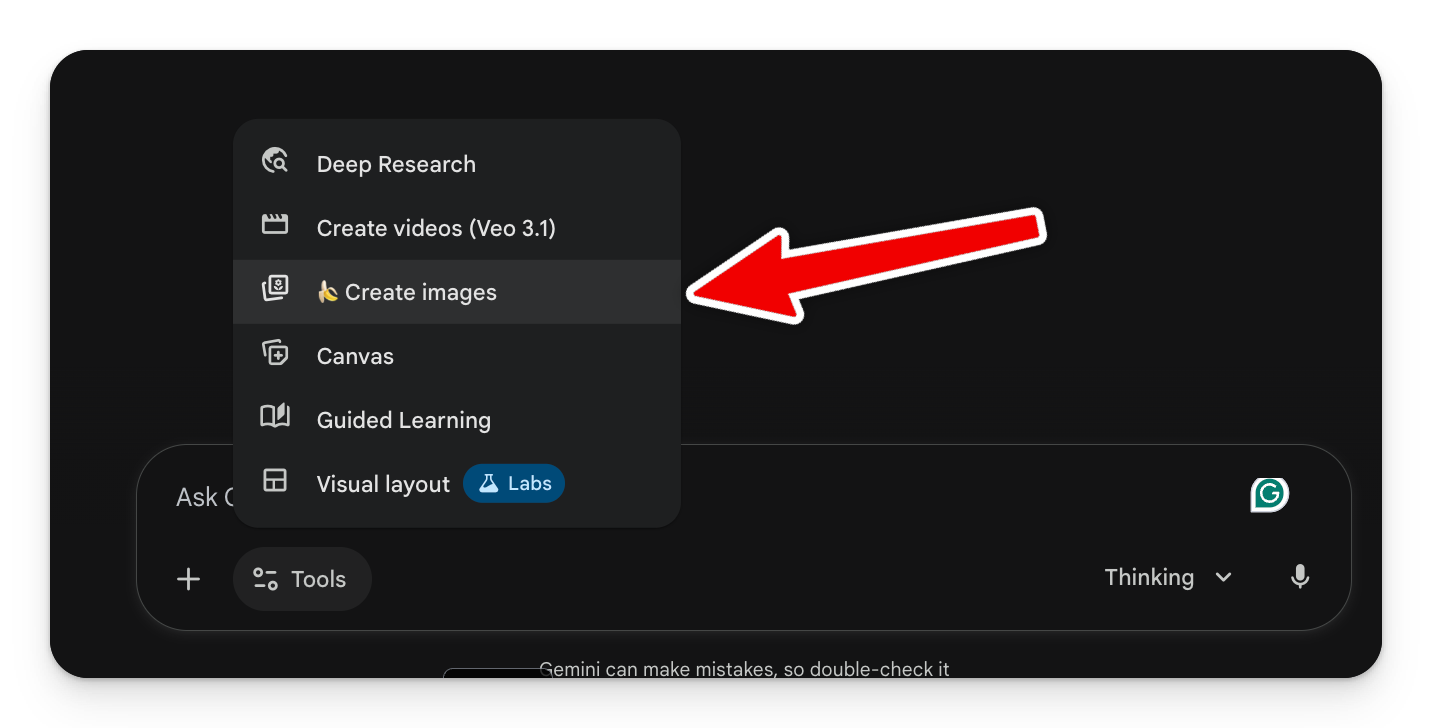1432x728 pixels.
Task: Click the plus icon to add files
Action: (x=189, y=579)
